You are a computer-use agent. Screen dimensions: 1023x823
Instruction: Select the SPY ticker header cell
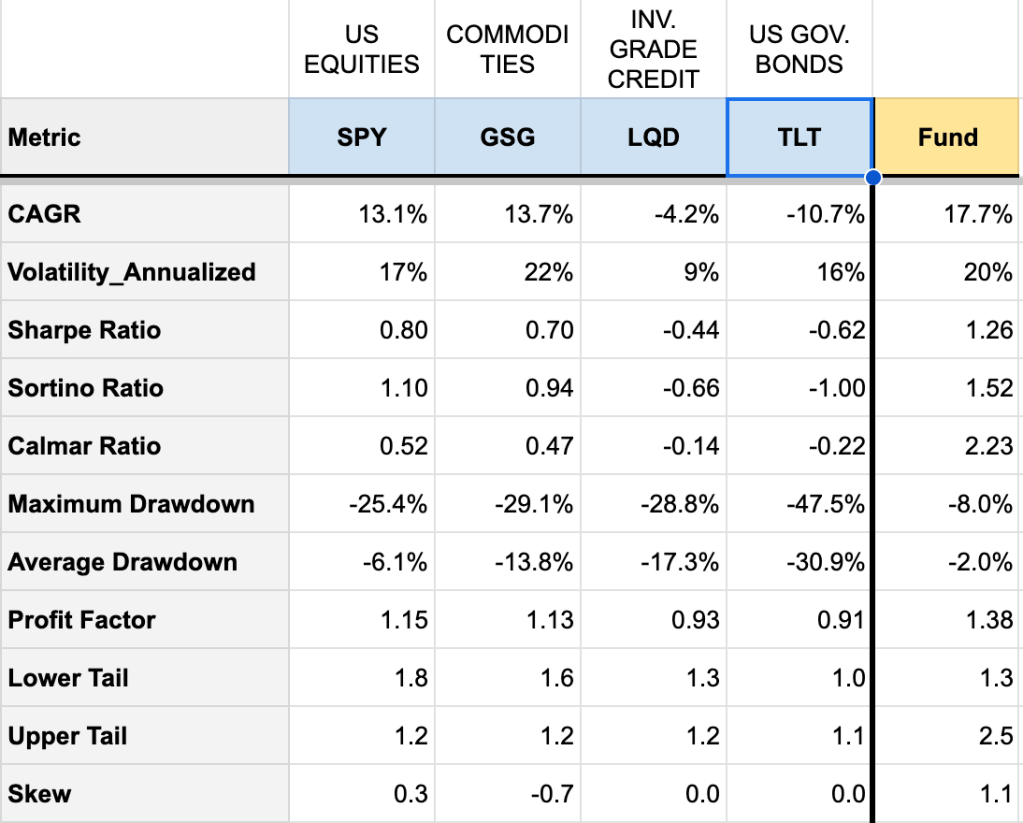(x=361, y=137)
